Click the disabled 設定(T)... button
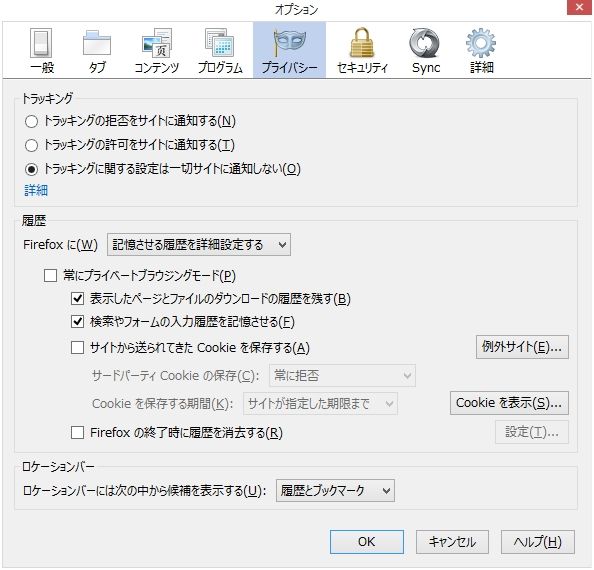 pos(532,432)
